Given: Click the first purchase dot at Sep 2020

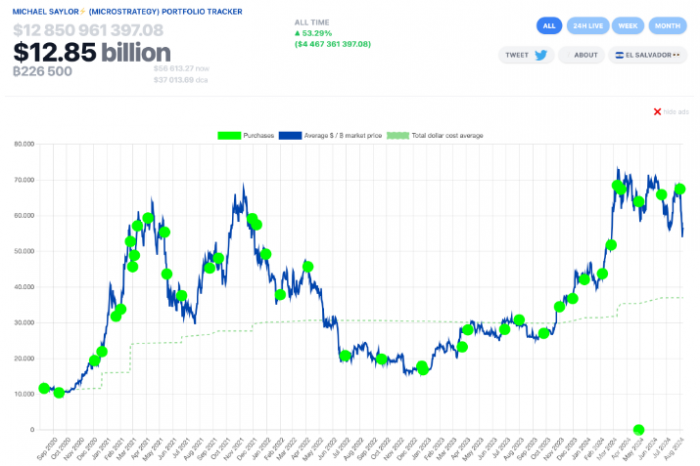Looking at the screenshot, I should click(44, 388).
